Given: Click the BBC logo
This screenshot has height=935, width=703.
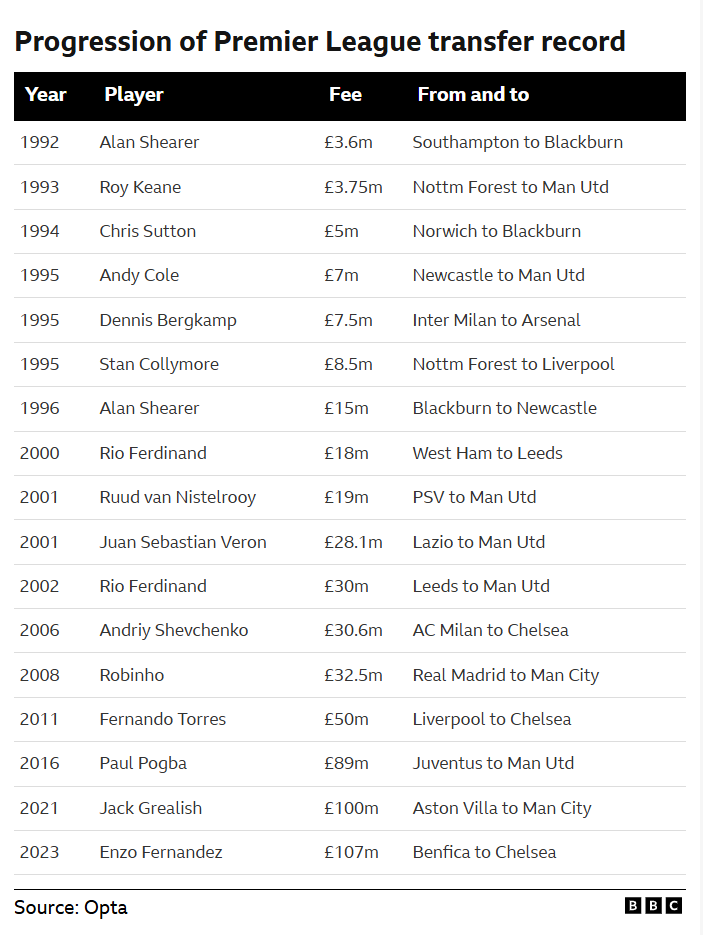Looking at the screenshot, I should pos(654,906).
